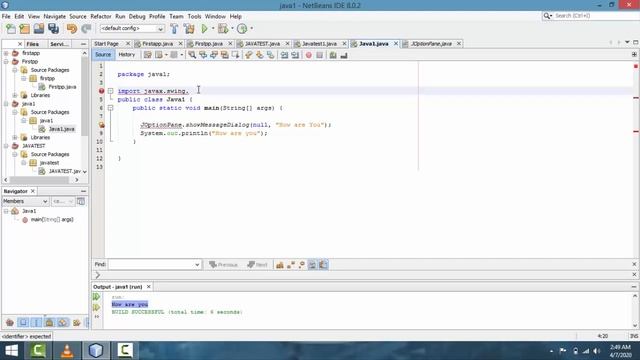Expand the firstapp project node

(6, 53)
